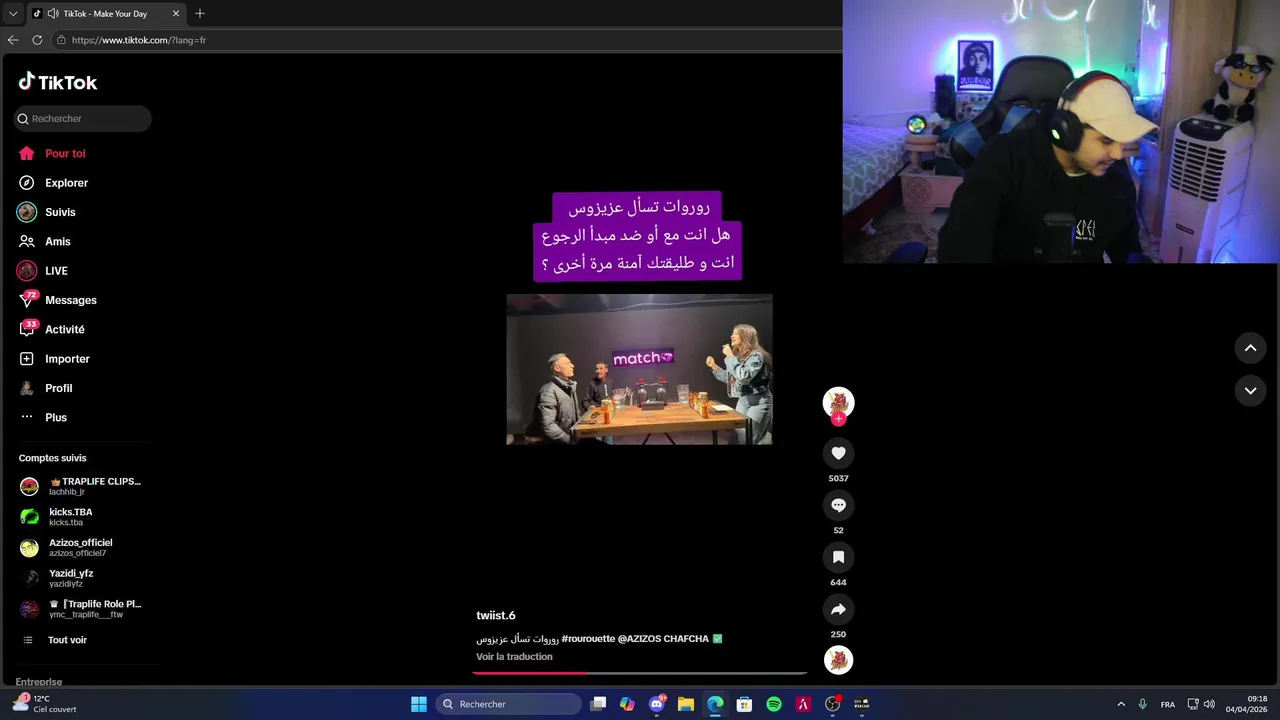Screen dimensions: 1280x720
Task: Open the TRAPLIFE CLIPS followed account
Action: coord(82,486)
